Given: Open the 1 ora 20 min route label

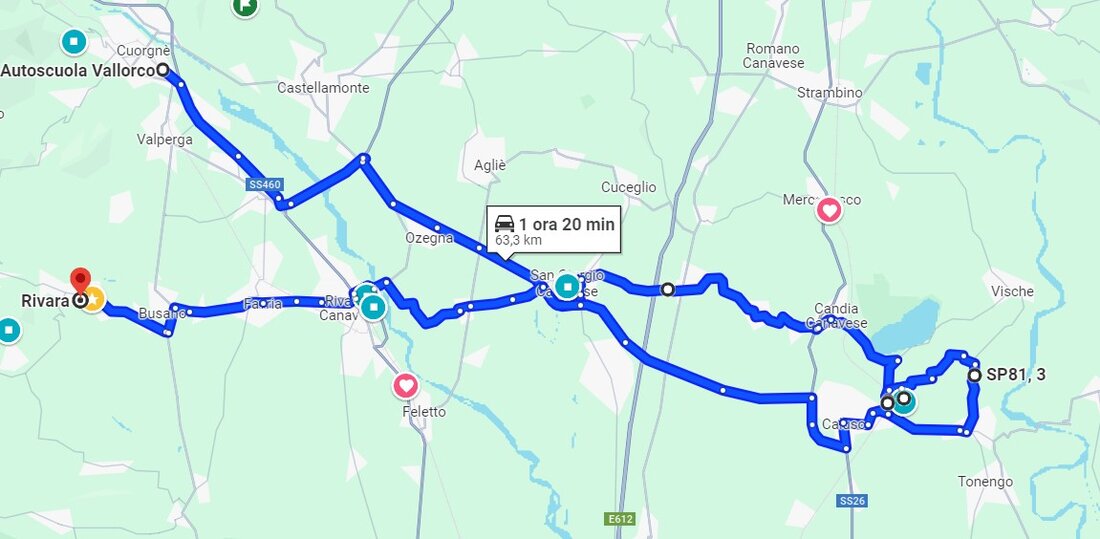Looking at the screenshot, I should pyautogui.click(x=554, y=229).
